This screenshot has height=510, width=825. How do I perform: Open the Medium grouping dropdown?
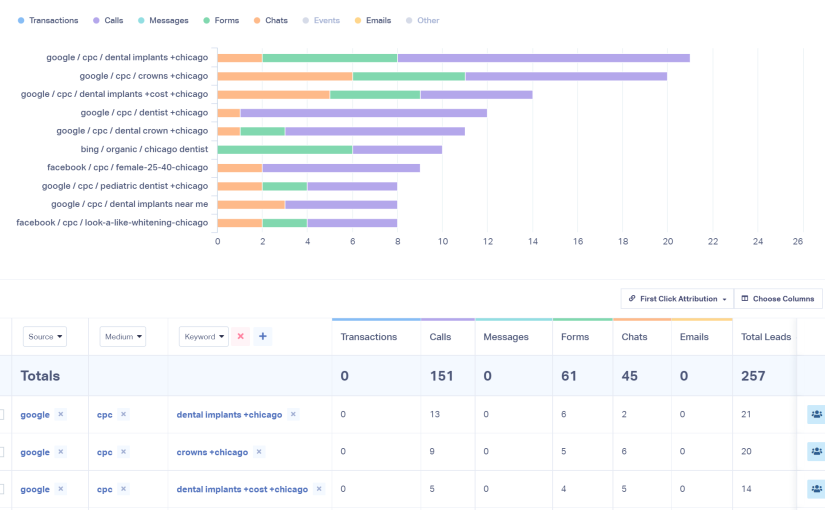pyautogui.click(x=123, y=337)
